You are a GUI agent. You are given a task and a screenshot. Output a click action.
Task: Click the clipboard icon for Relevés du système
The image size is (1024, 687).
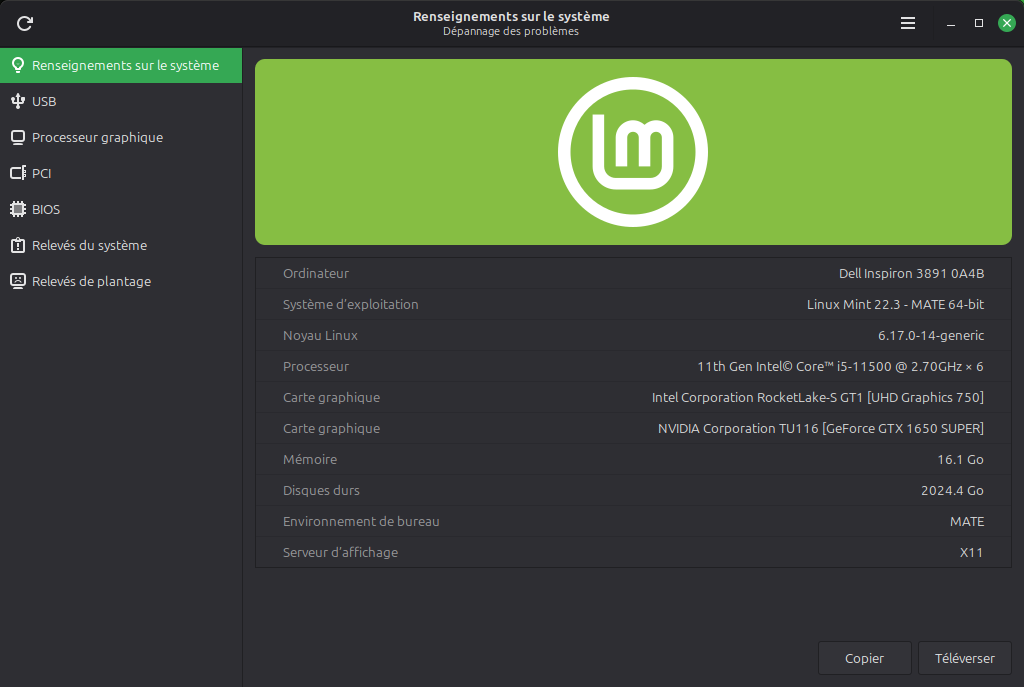tap(18, 246)
